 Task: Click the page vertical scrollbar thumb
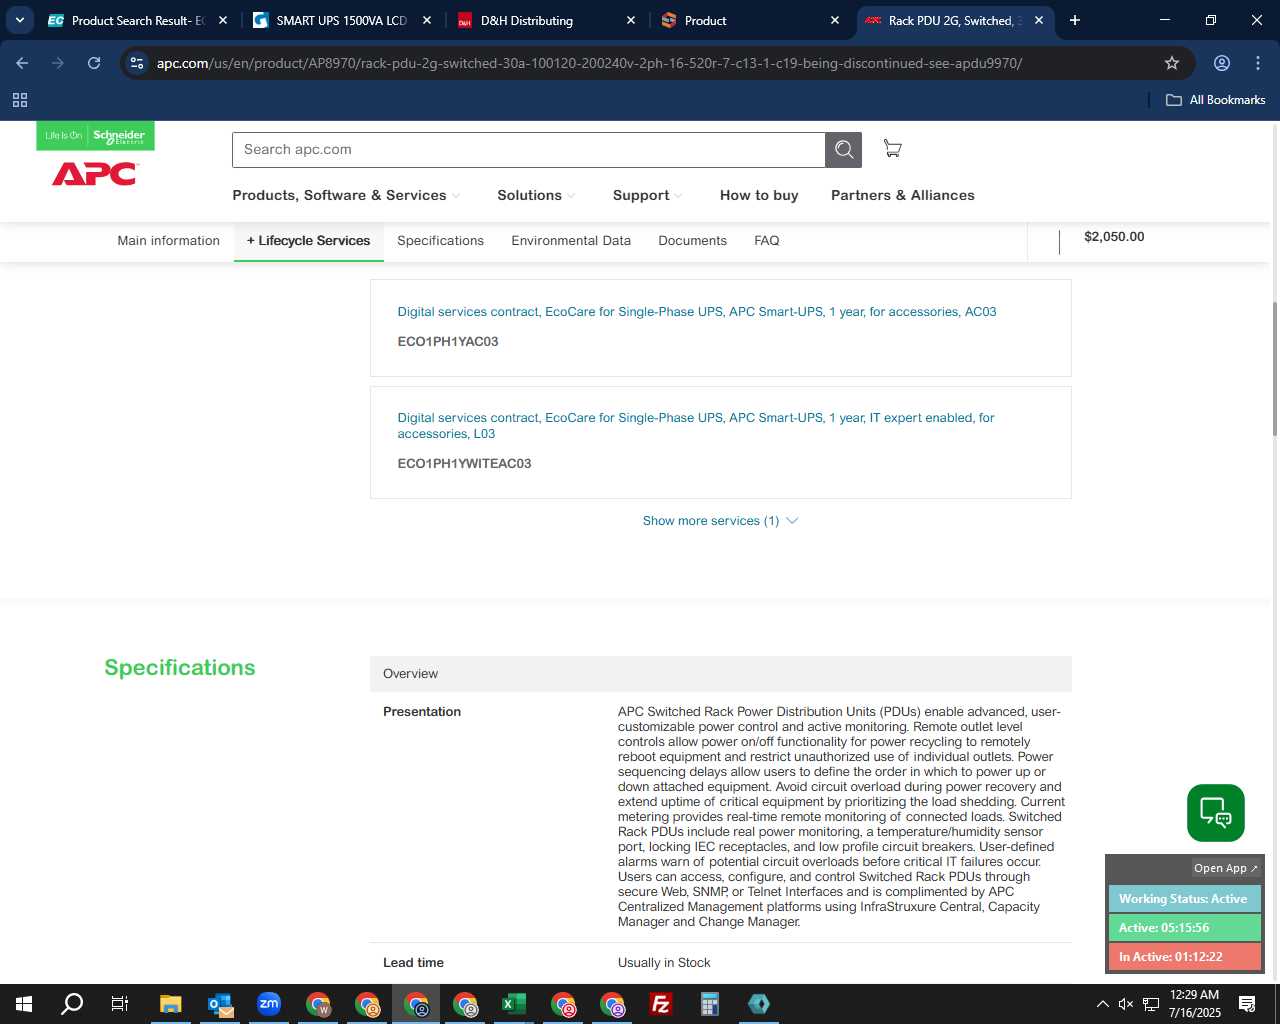(x=1274, y=368)
